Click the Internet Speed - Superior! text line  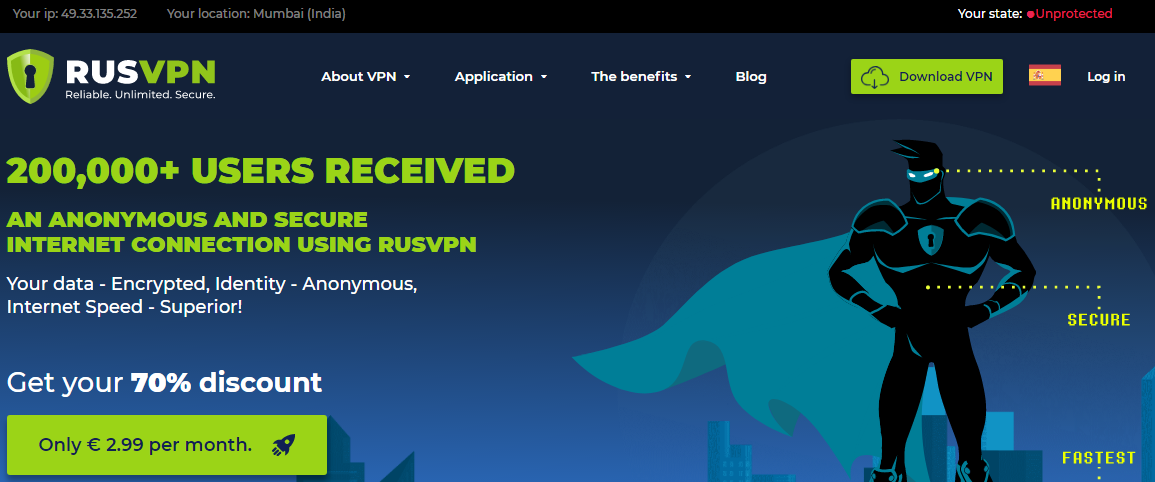pos(124,307)
